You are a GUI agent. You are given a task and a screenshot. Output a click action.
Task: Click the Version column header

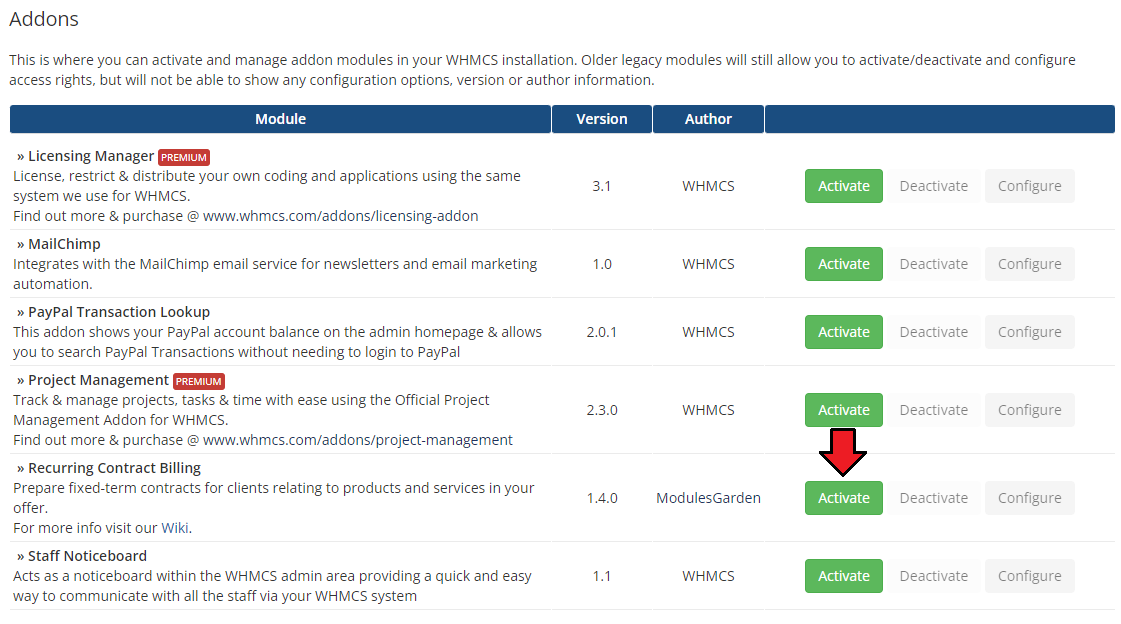click(x=602, y=119)
